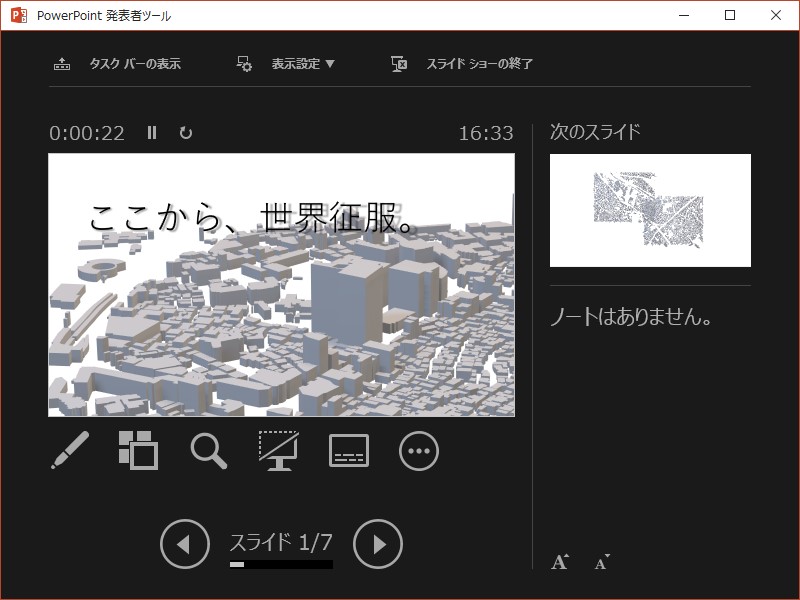Black out the slide show screen
The height and width of the screenshot is (600, 800).
[279, 450]
